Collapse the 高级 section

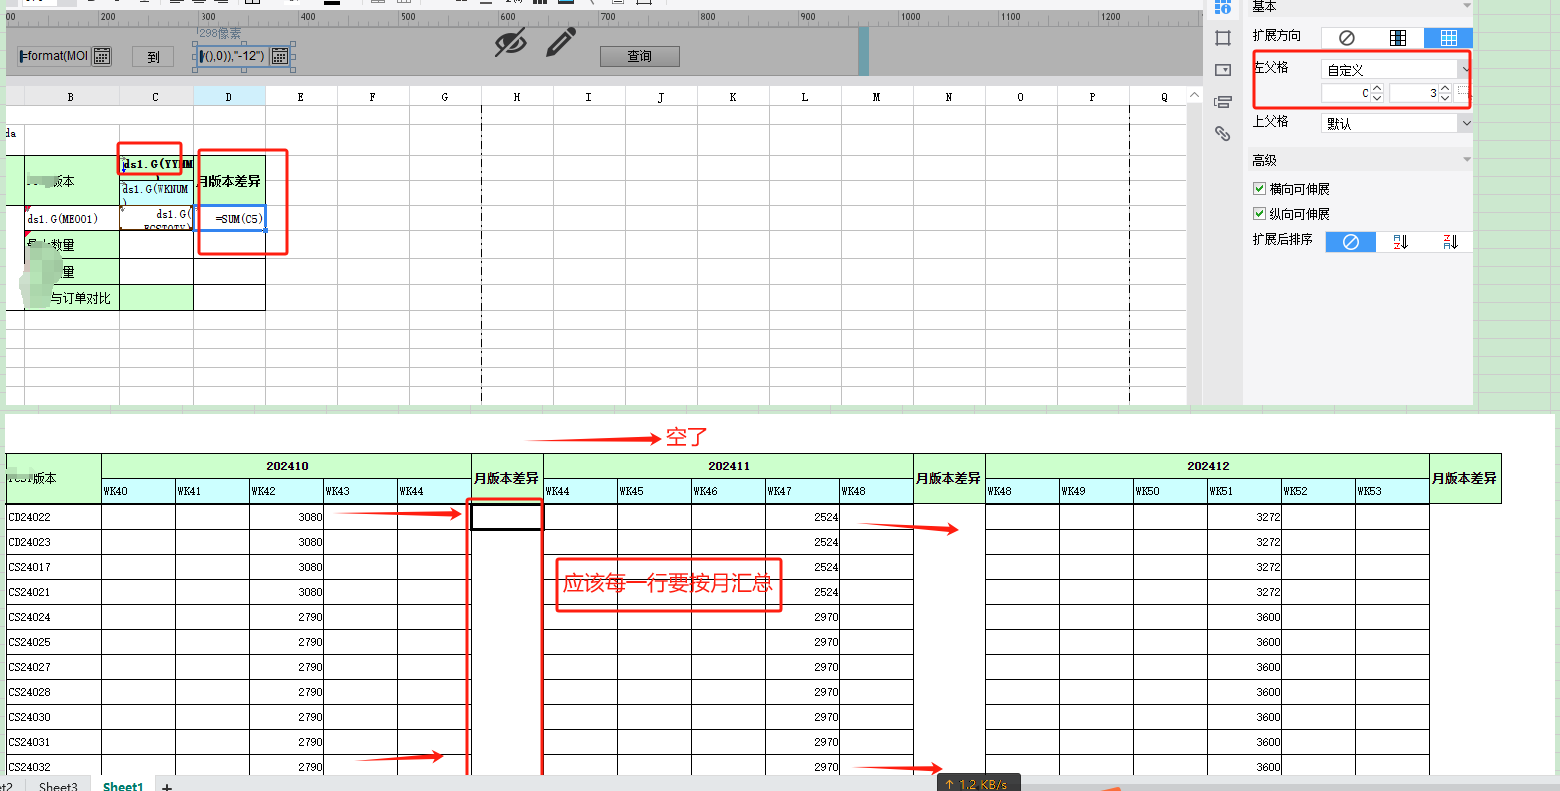pyautogui.click(x=1467, y=160)
